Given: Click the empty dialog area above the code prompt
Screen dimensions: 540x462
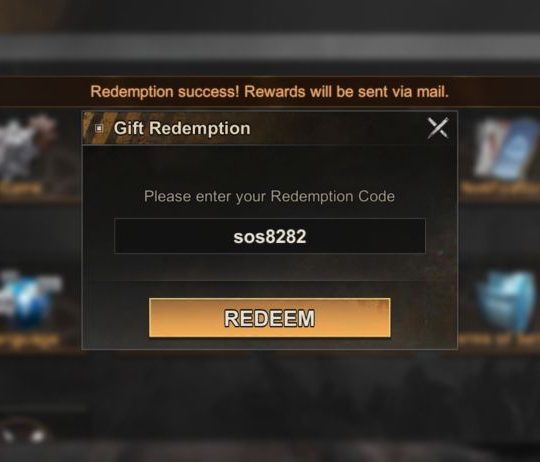Looking at the screenshot, I should tap(270, 165).
